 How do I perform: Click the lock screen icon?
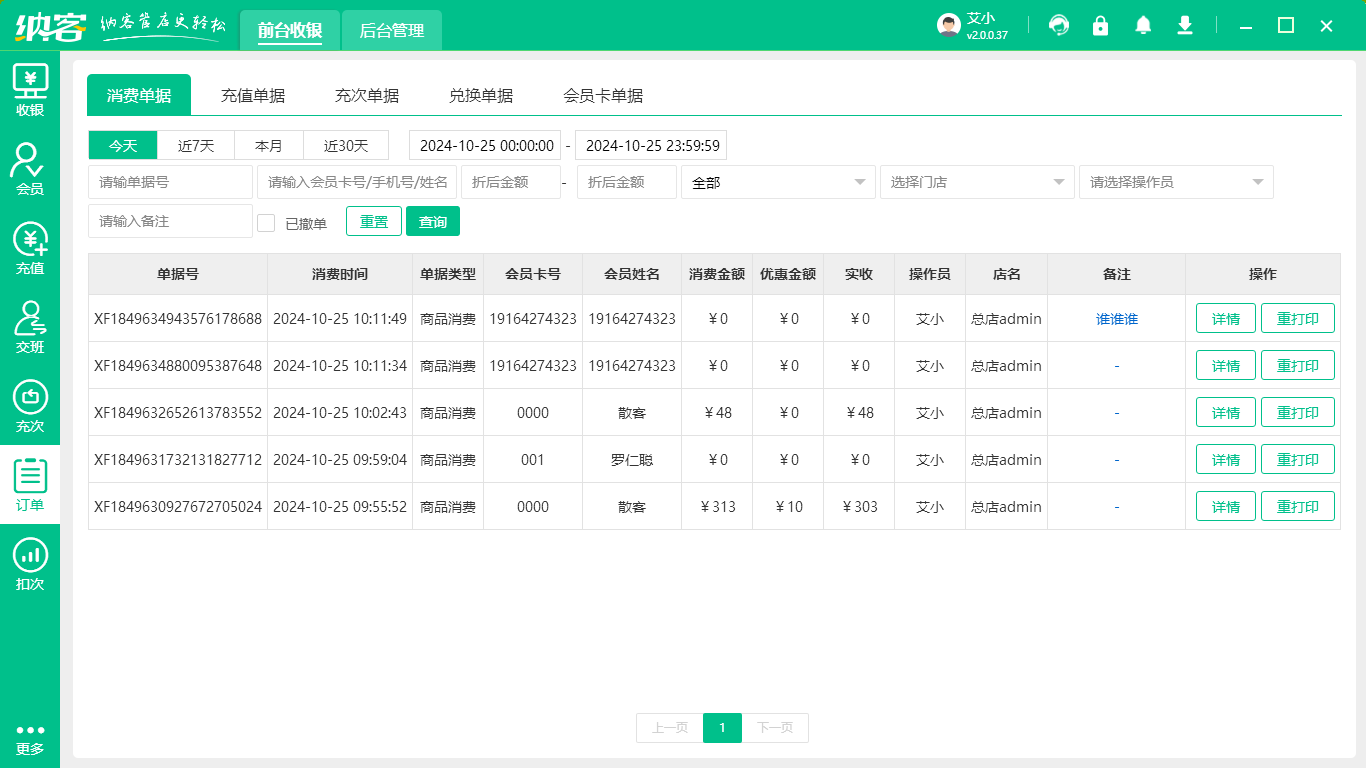coord(1101,25)
